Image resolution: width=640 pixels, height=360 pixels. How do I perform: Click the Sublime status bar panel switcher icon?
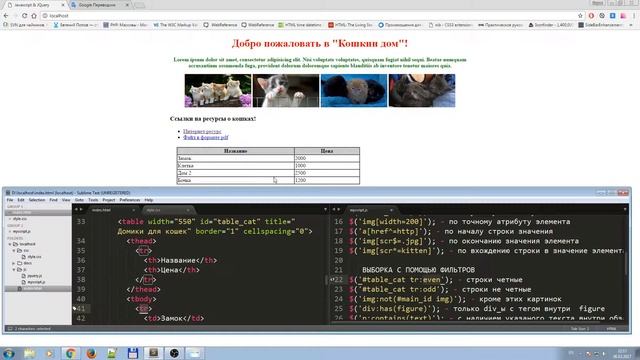10,329
